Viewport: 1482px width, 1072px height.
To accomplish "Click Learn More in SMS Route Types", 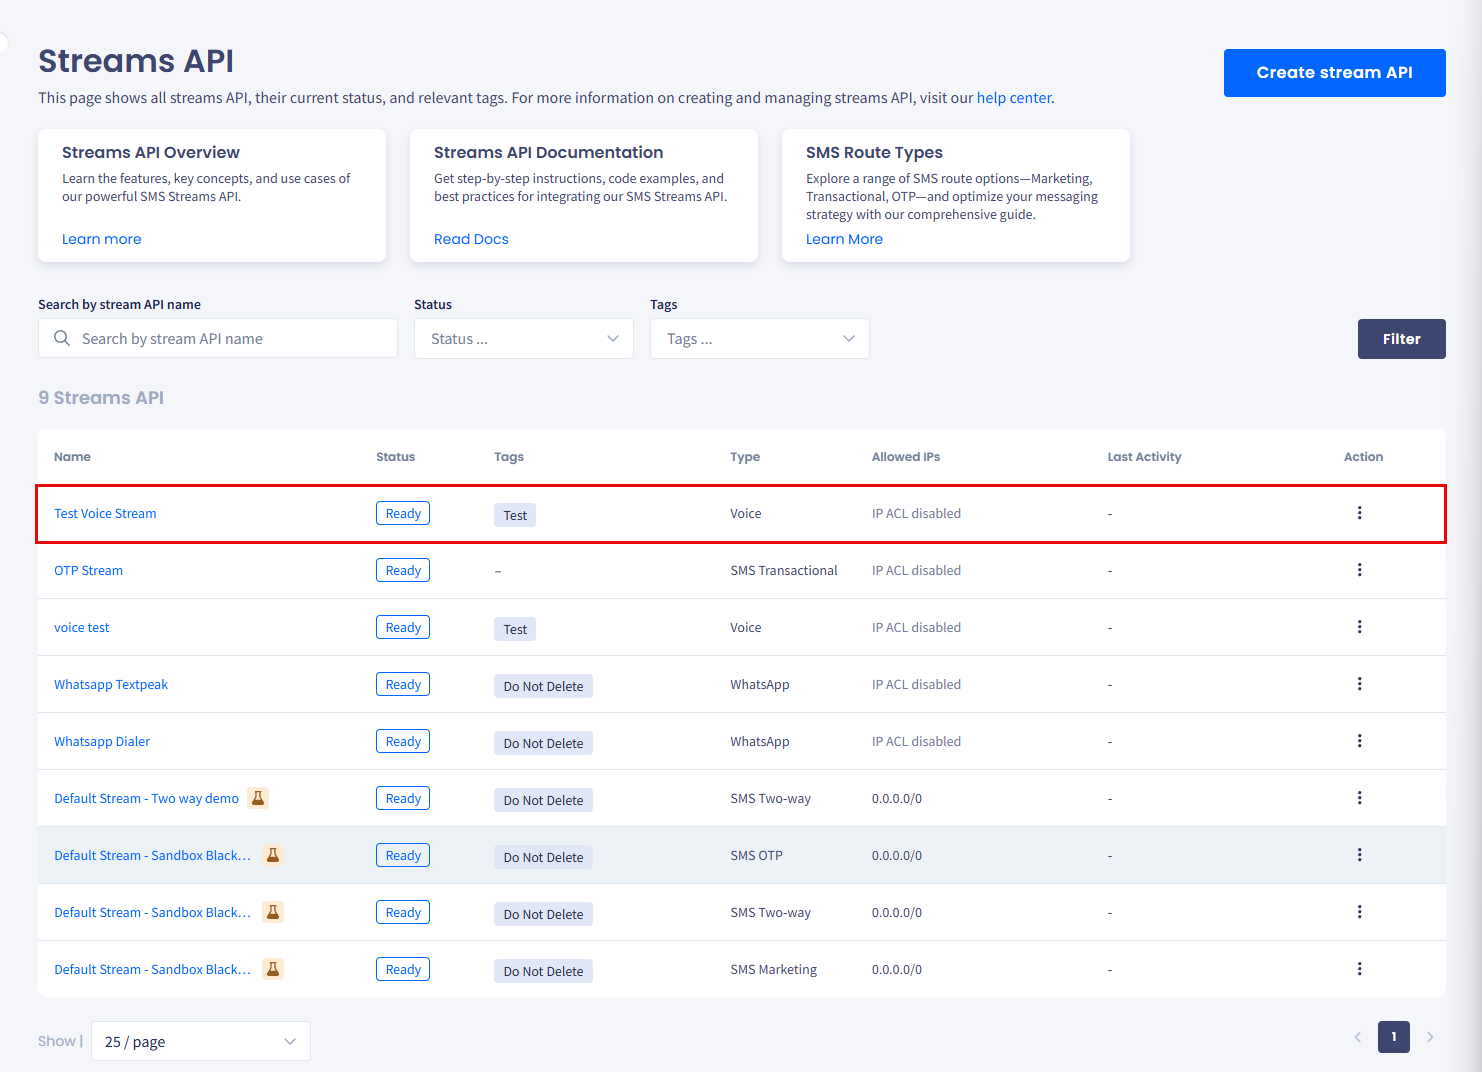I will 844,239.
